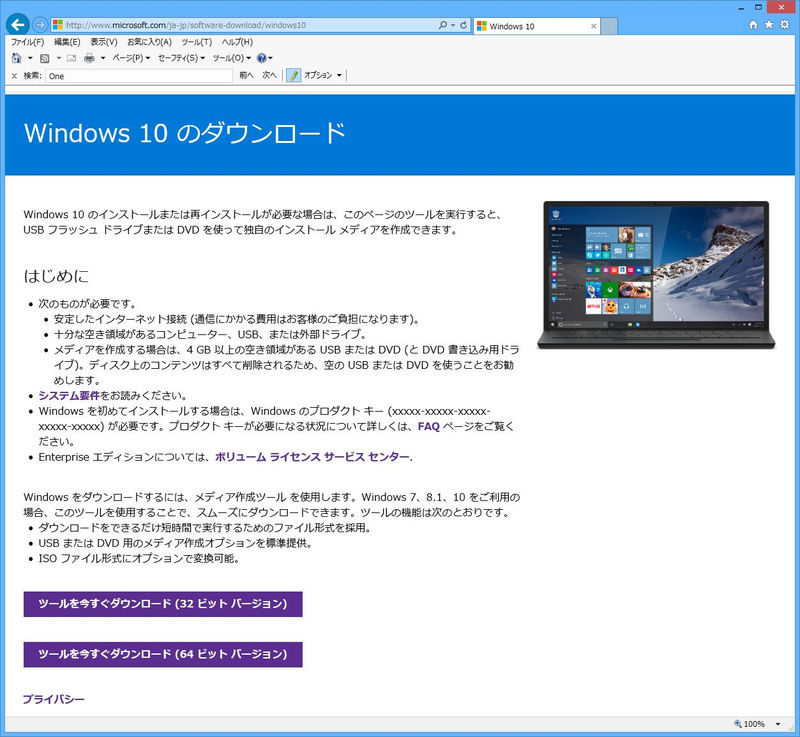
Task: Click 次へ to find next match
Action: pyautogui.click(x=269, y=75)
